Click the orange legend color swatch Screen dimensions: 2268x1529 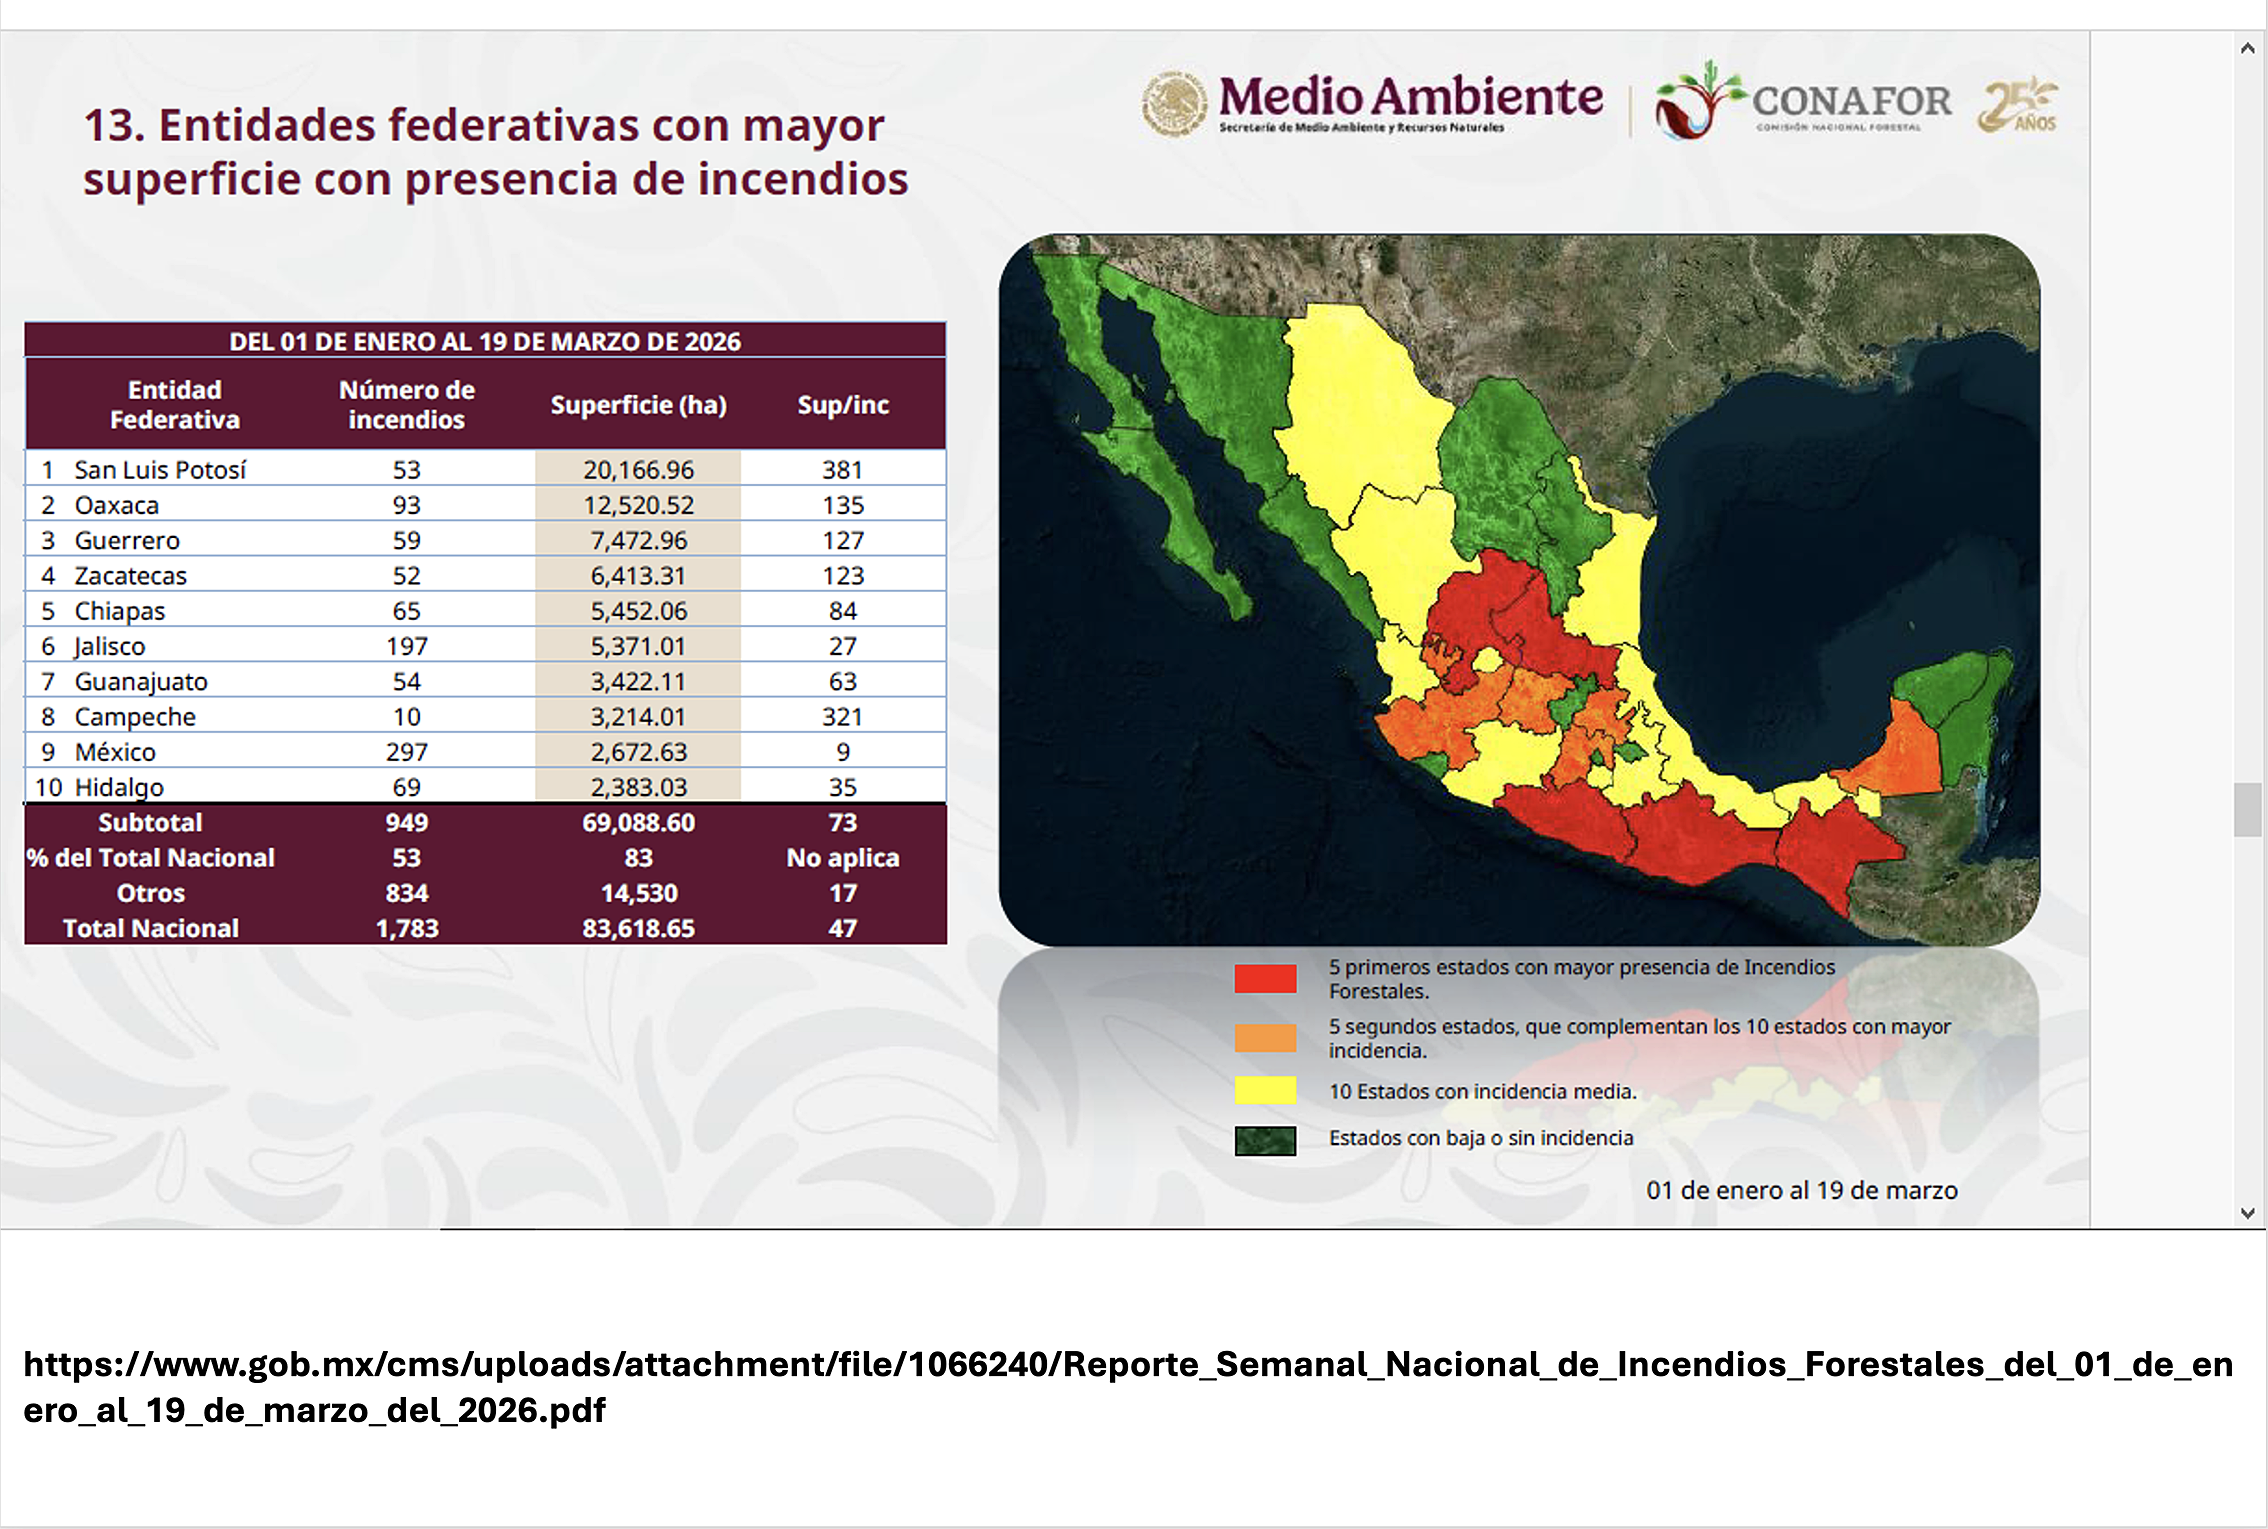(x=1265, y=1038)
